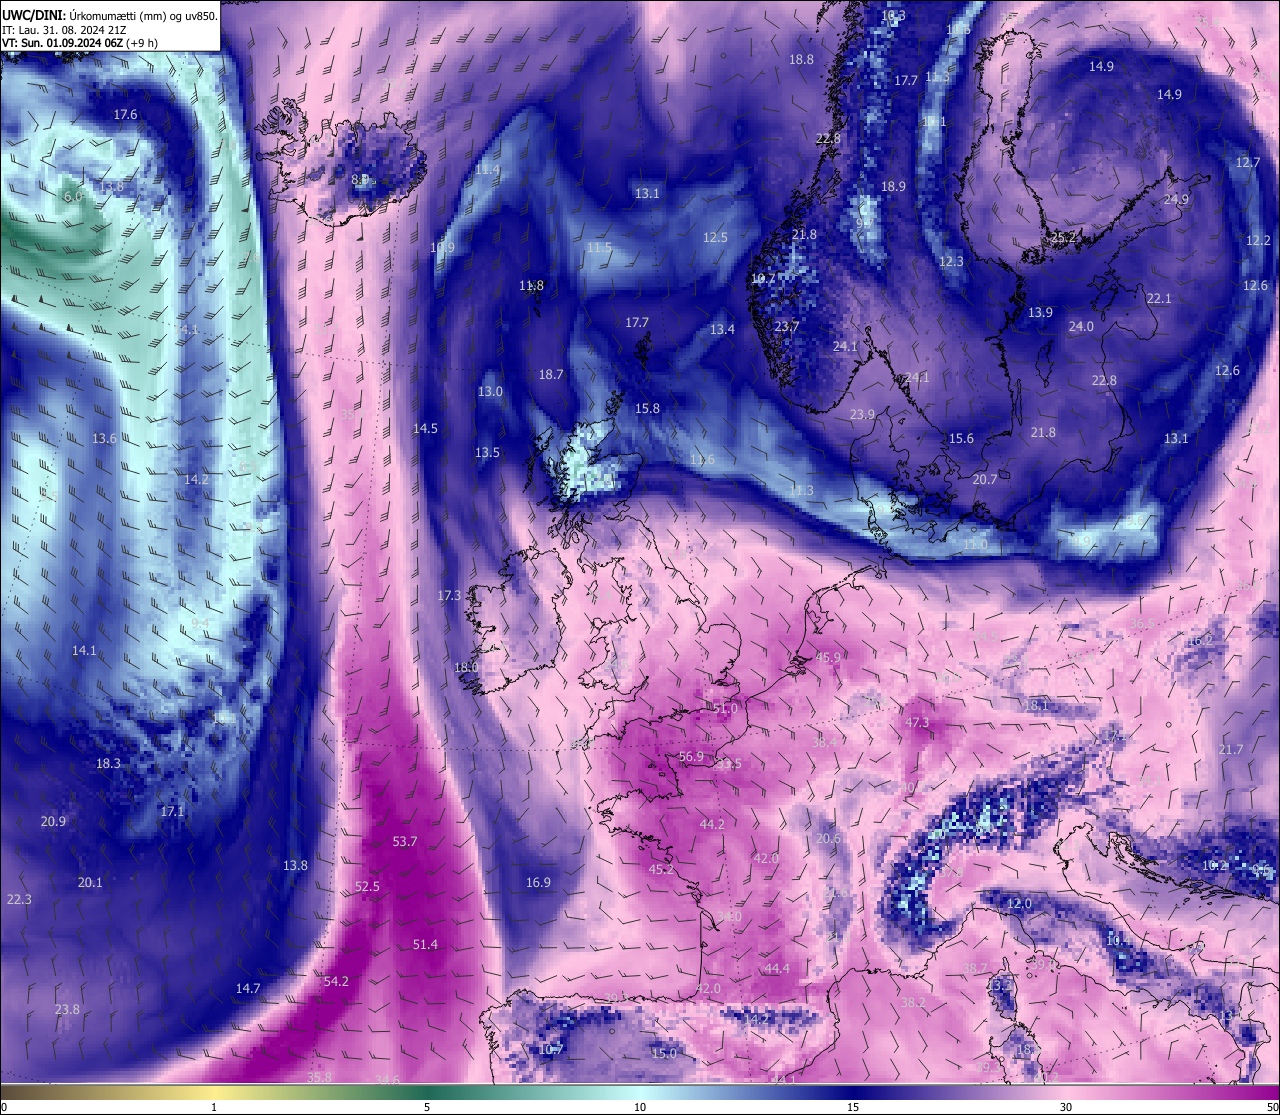Click the 23.9 map value

click(x=862, y=415)
